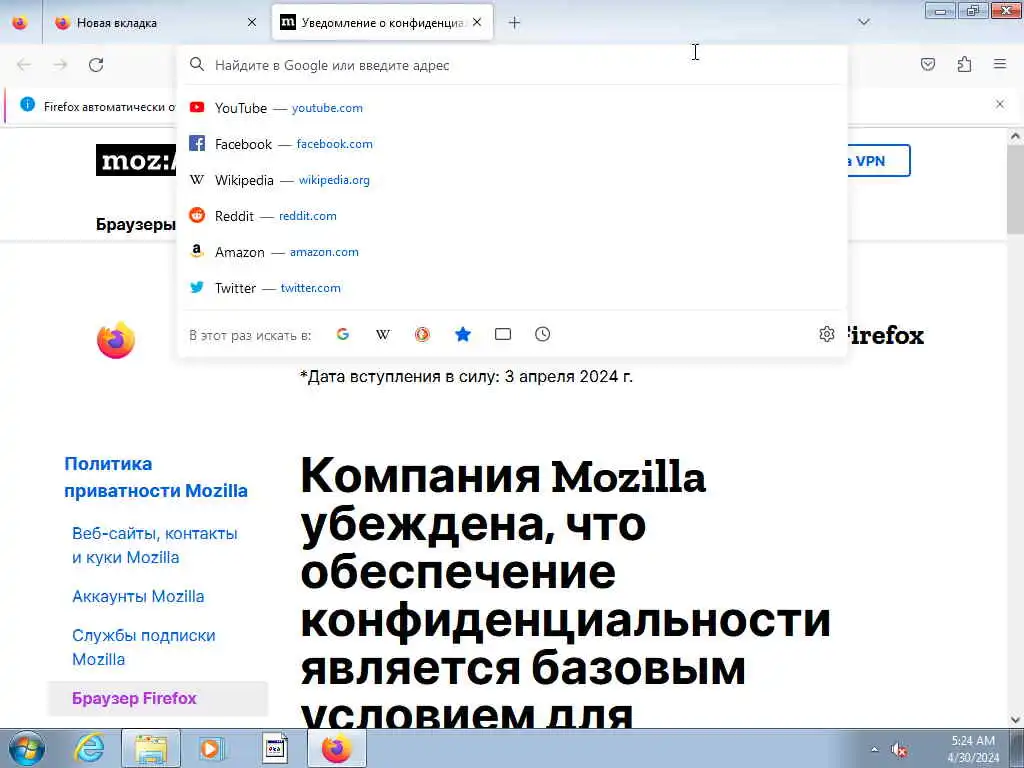This screenshot has height=768, width=1024.
Task: Search in bookmarks star icon
Action: click(x=463, y=334)
